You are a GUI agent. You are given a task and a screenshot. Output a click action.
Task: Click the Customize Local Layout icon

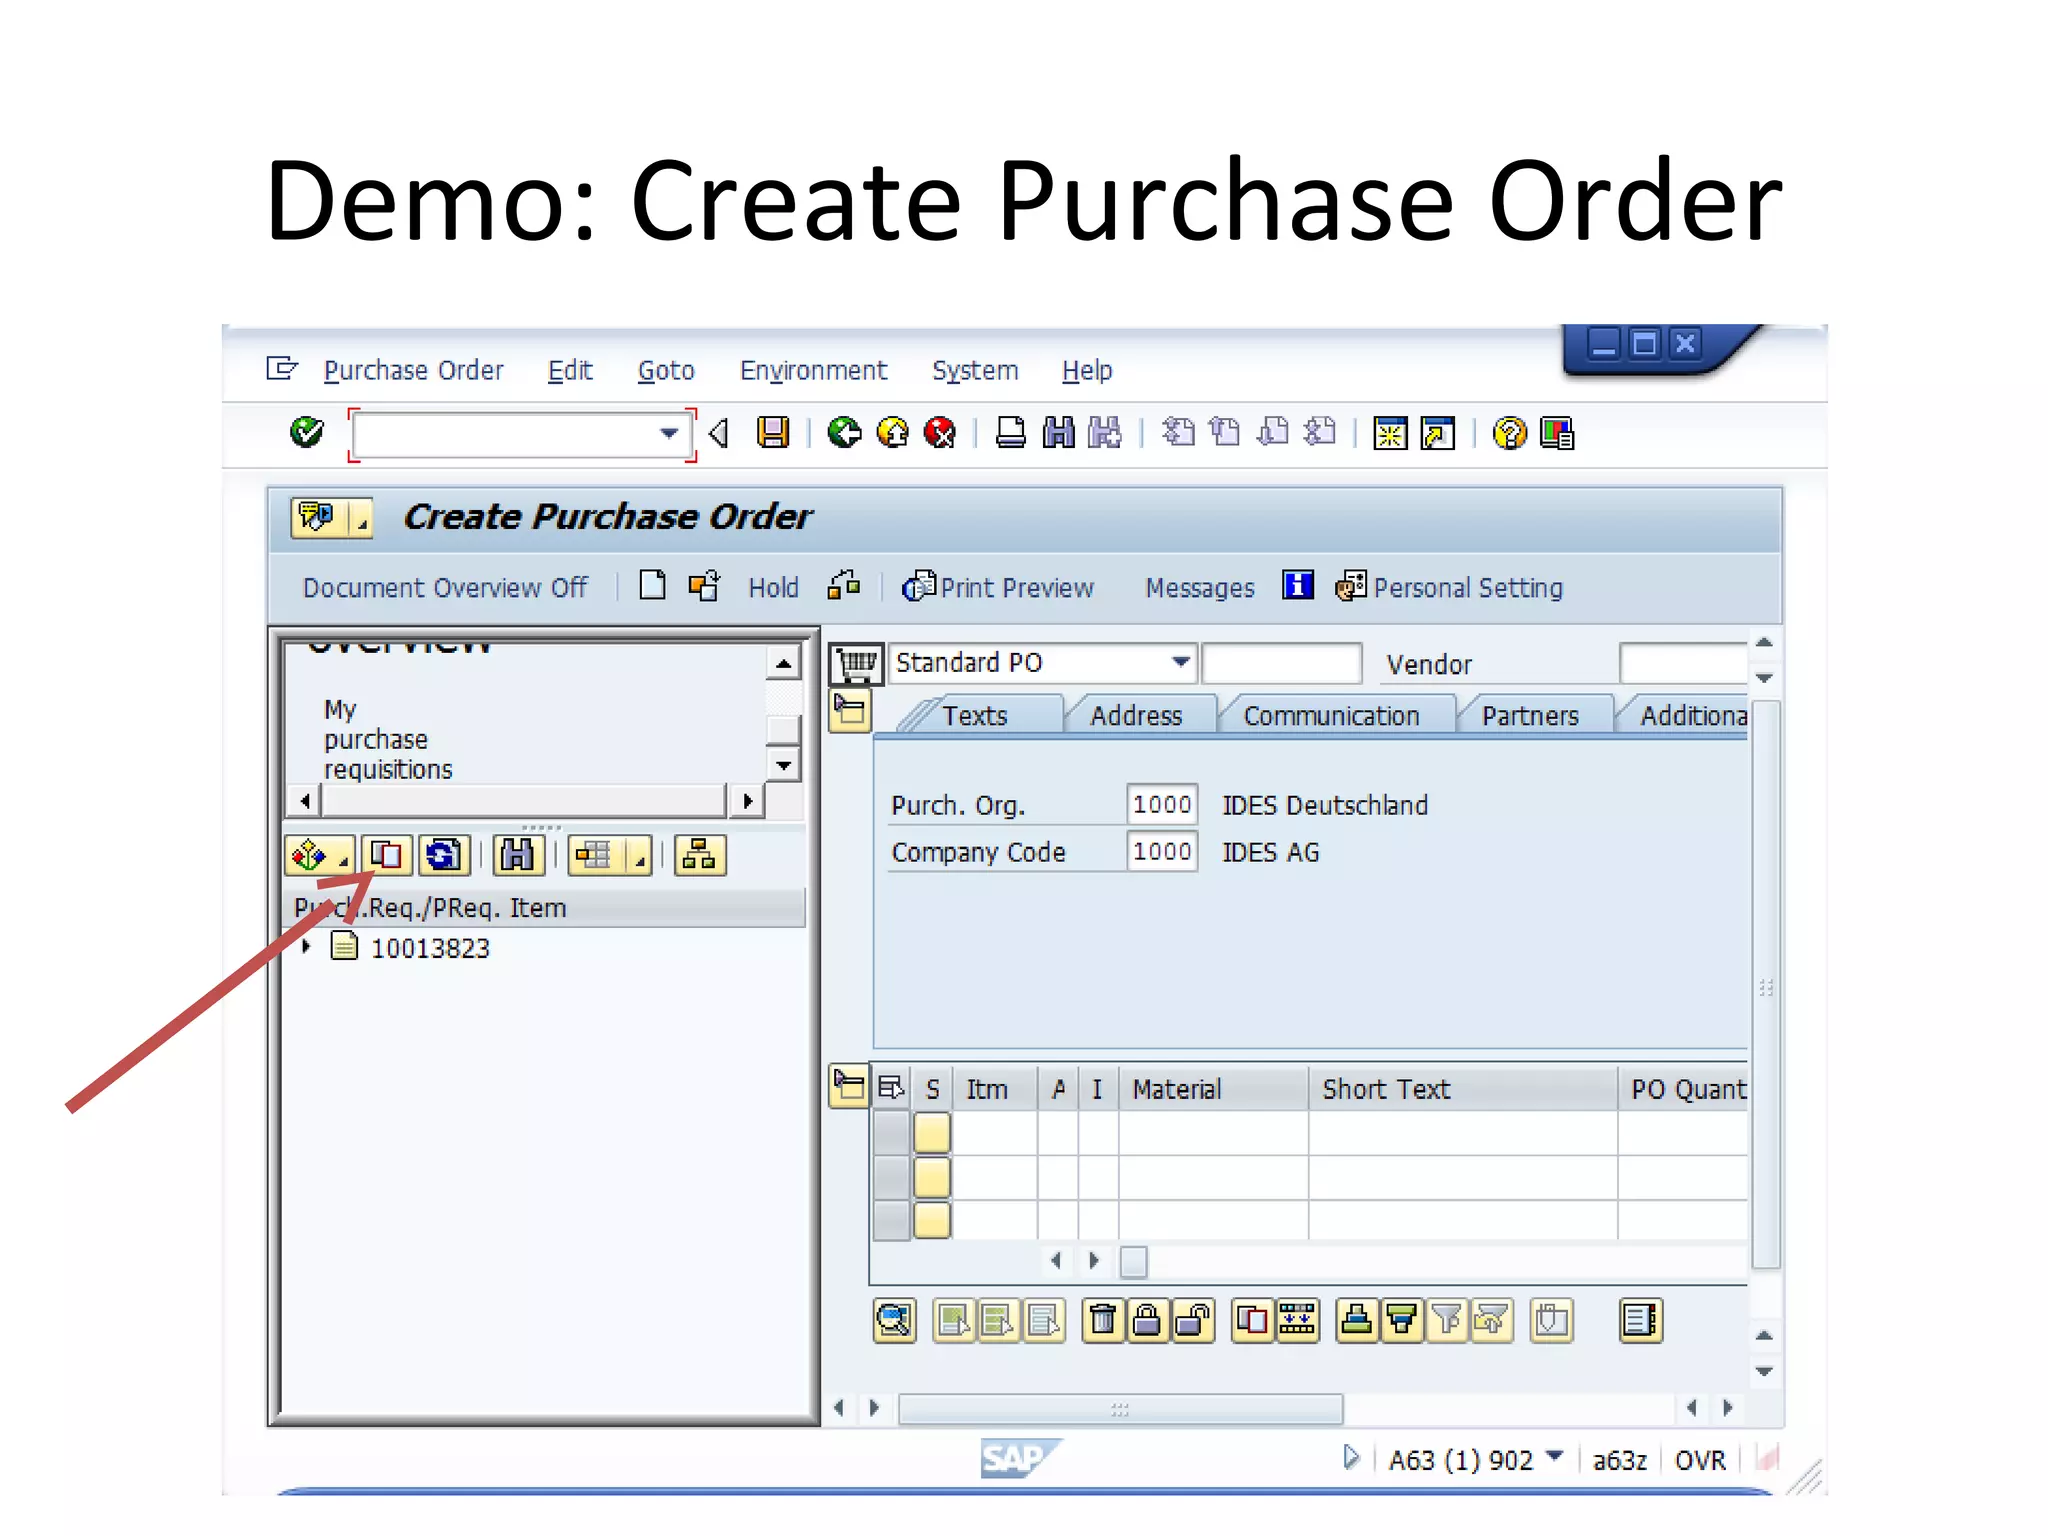1557,433
